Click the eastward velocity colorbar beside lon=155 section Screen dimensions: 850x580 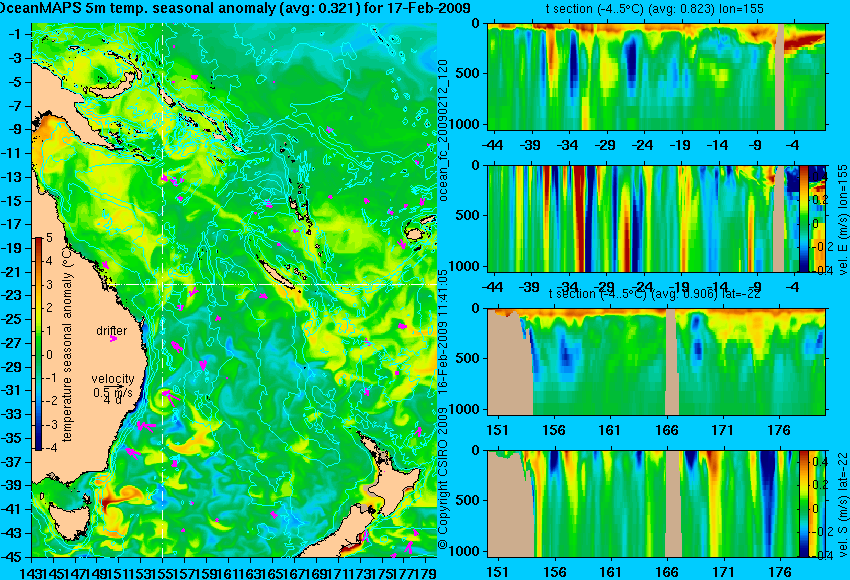tap(804, 218)
